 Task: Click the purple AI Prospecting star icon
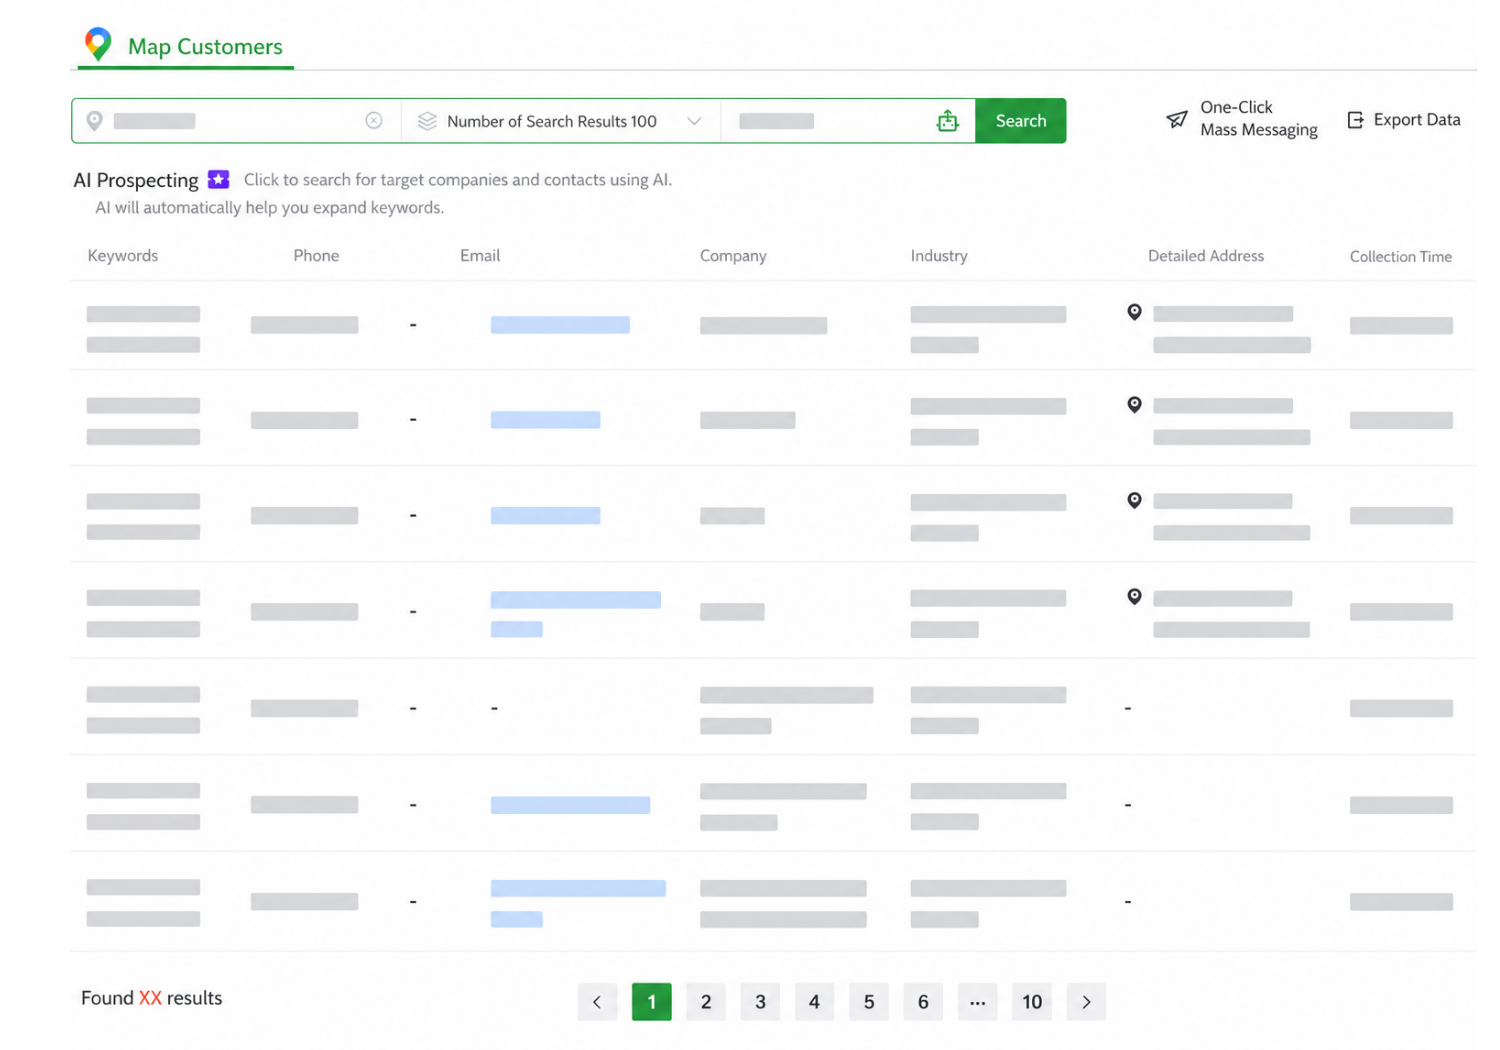click(218, 179)
